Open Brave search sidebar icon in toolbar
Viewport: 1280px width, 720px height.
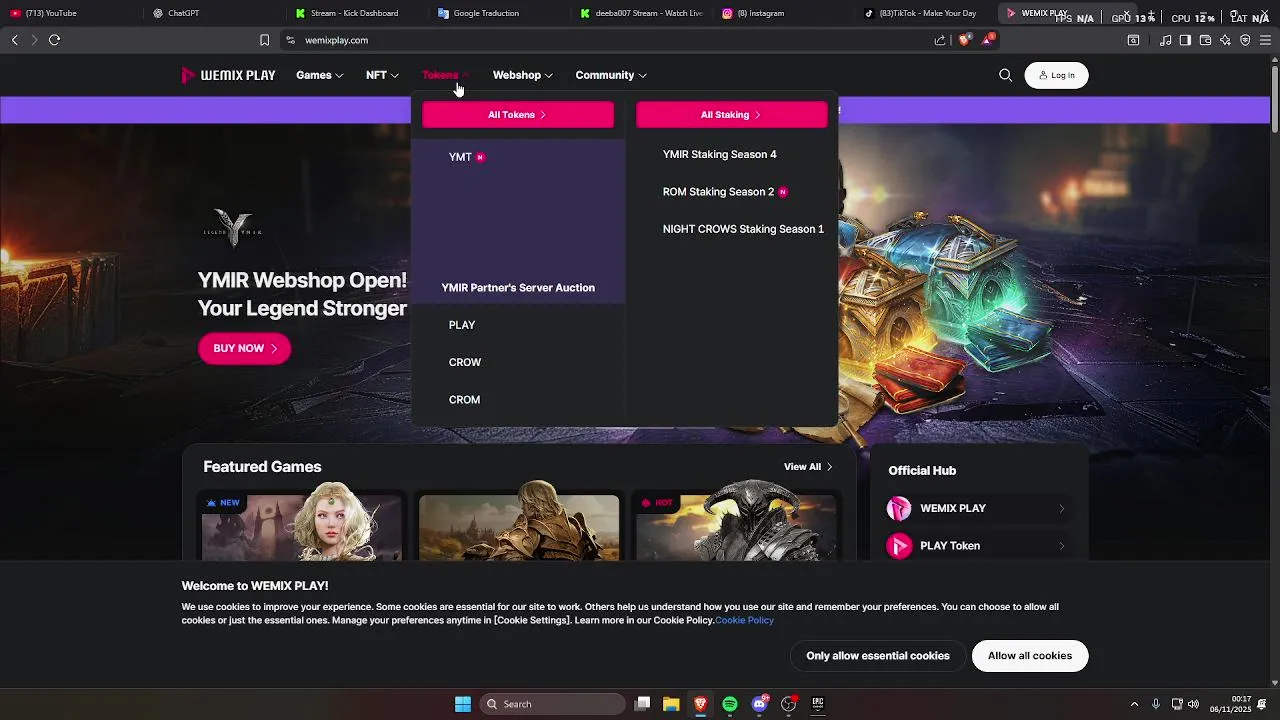[x=1133, y=40]
